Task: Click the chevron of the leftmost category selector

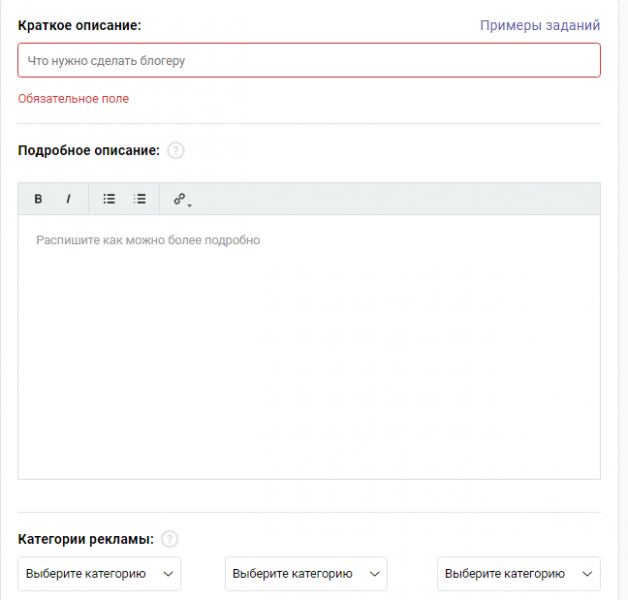Action: (x=168, y=574)
